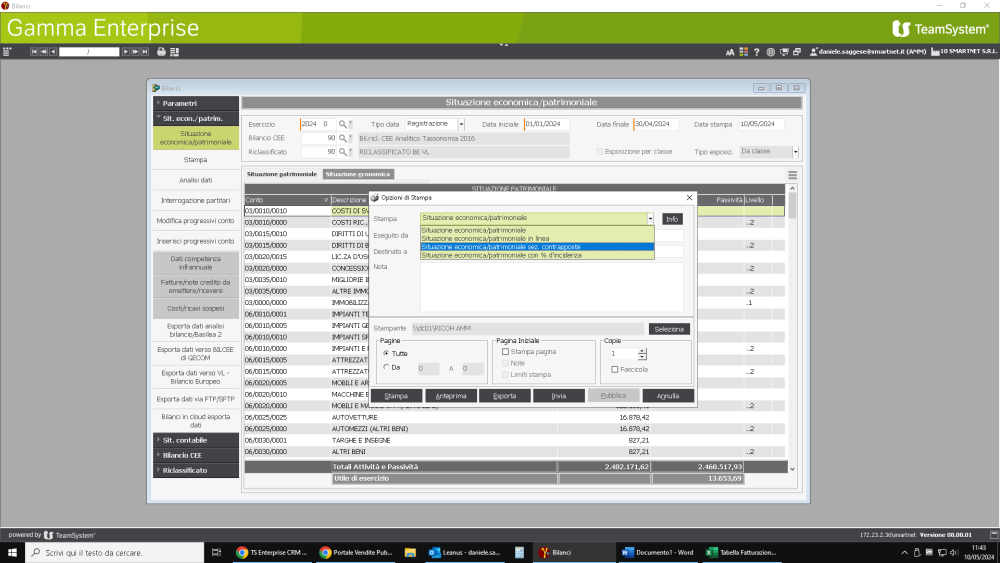Switch to Tabella Fatturazion Excel taskbar item
Image resolution: width=1000 pixels, height=563 pixels.
[741, 553]
